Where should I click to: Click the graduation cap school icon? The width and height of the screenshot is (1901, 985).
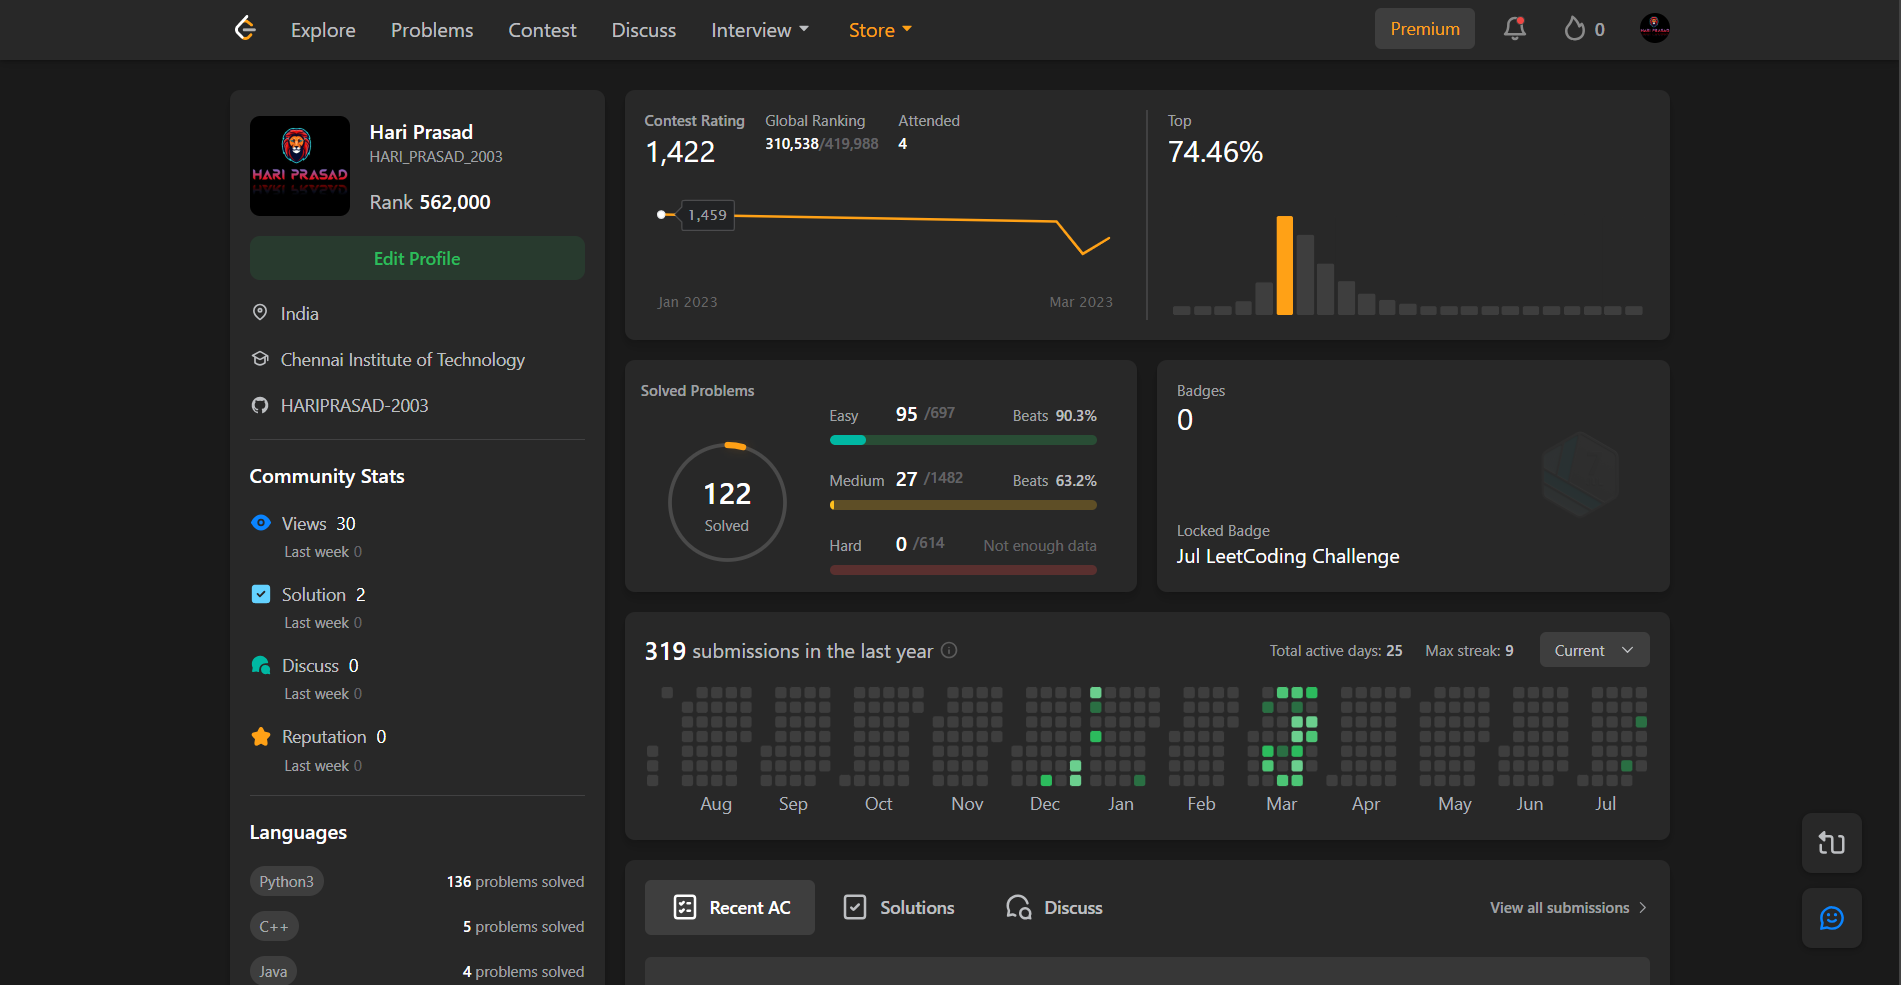click(x=260, y=359)
